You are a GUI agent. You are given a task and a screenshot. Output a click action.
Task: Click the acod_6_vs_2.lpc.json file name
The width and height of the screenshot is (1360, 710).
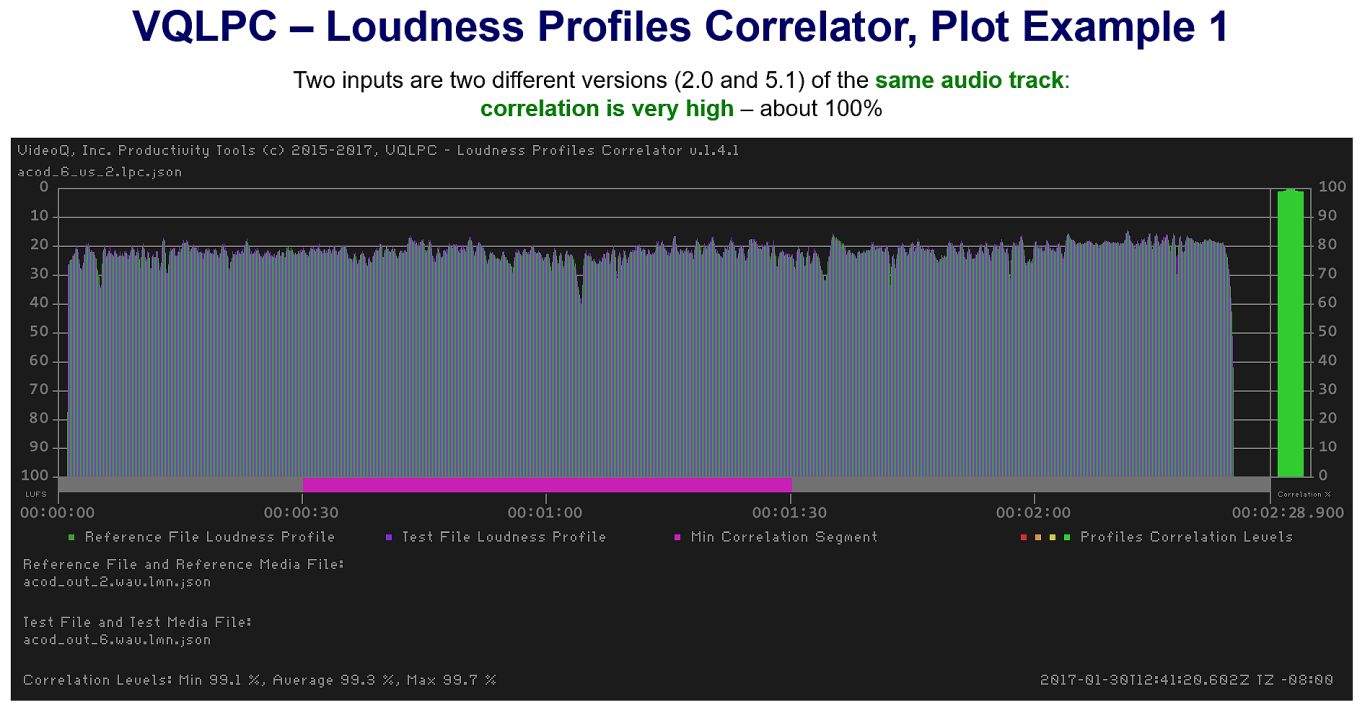[100, 172]
